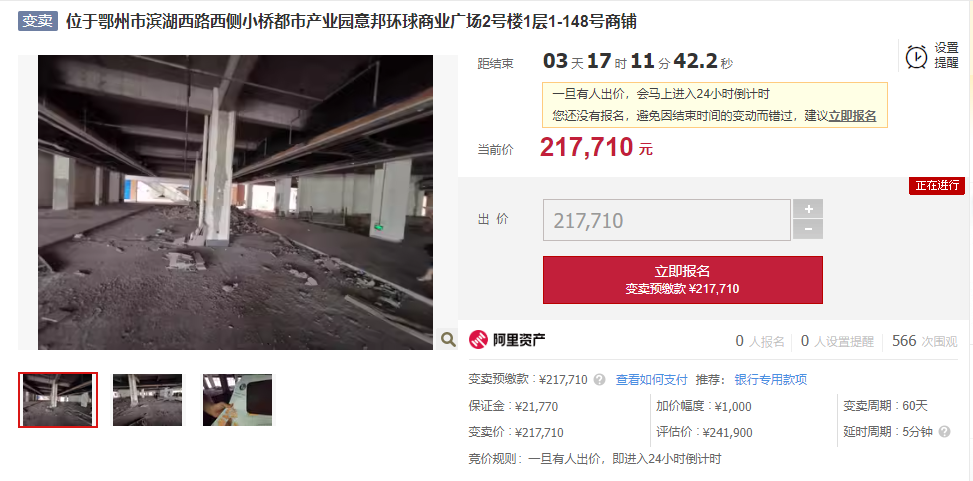Screen dimensions: 973x481
Task: Click the 变卖 tag badge
Action: click(x=38, y=22)
